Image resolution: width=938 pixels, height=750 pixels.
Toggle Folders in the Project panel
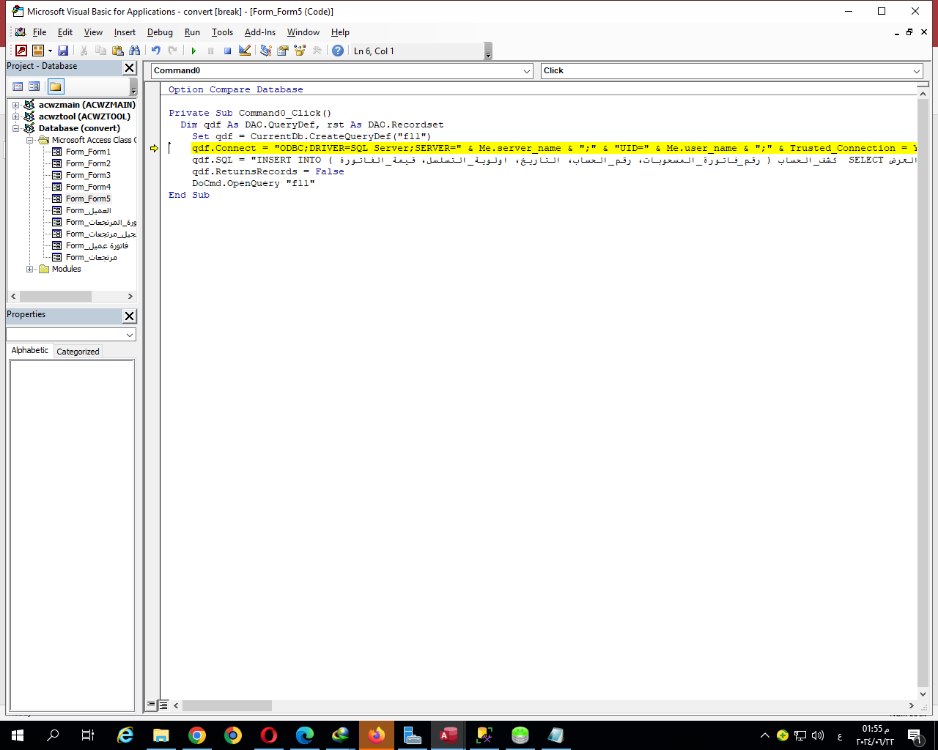56,87
